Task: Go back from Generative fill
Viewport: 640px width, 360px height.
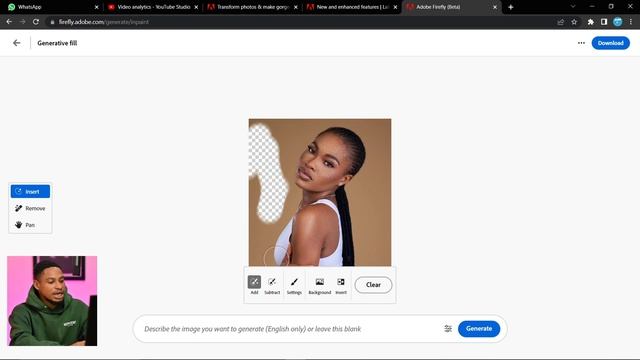Action: point(16,43)
